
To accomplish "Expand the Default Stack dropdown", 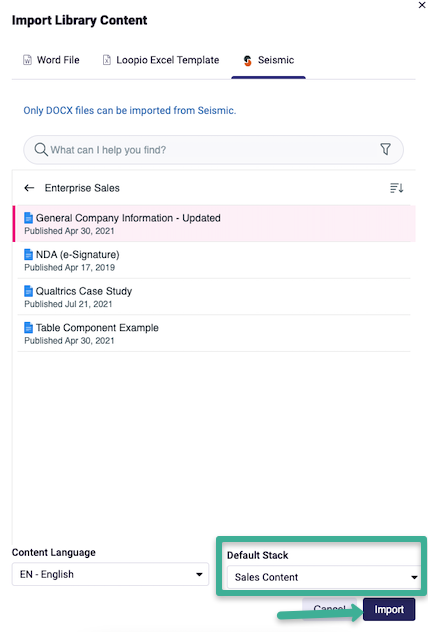I will tap(324, 577).
